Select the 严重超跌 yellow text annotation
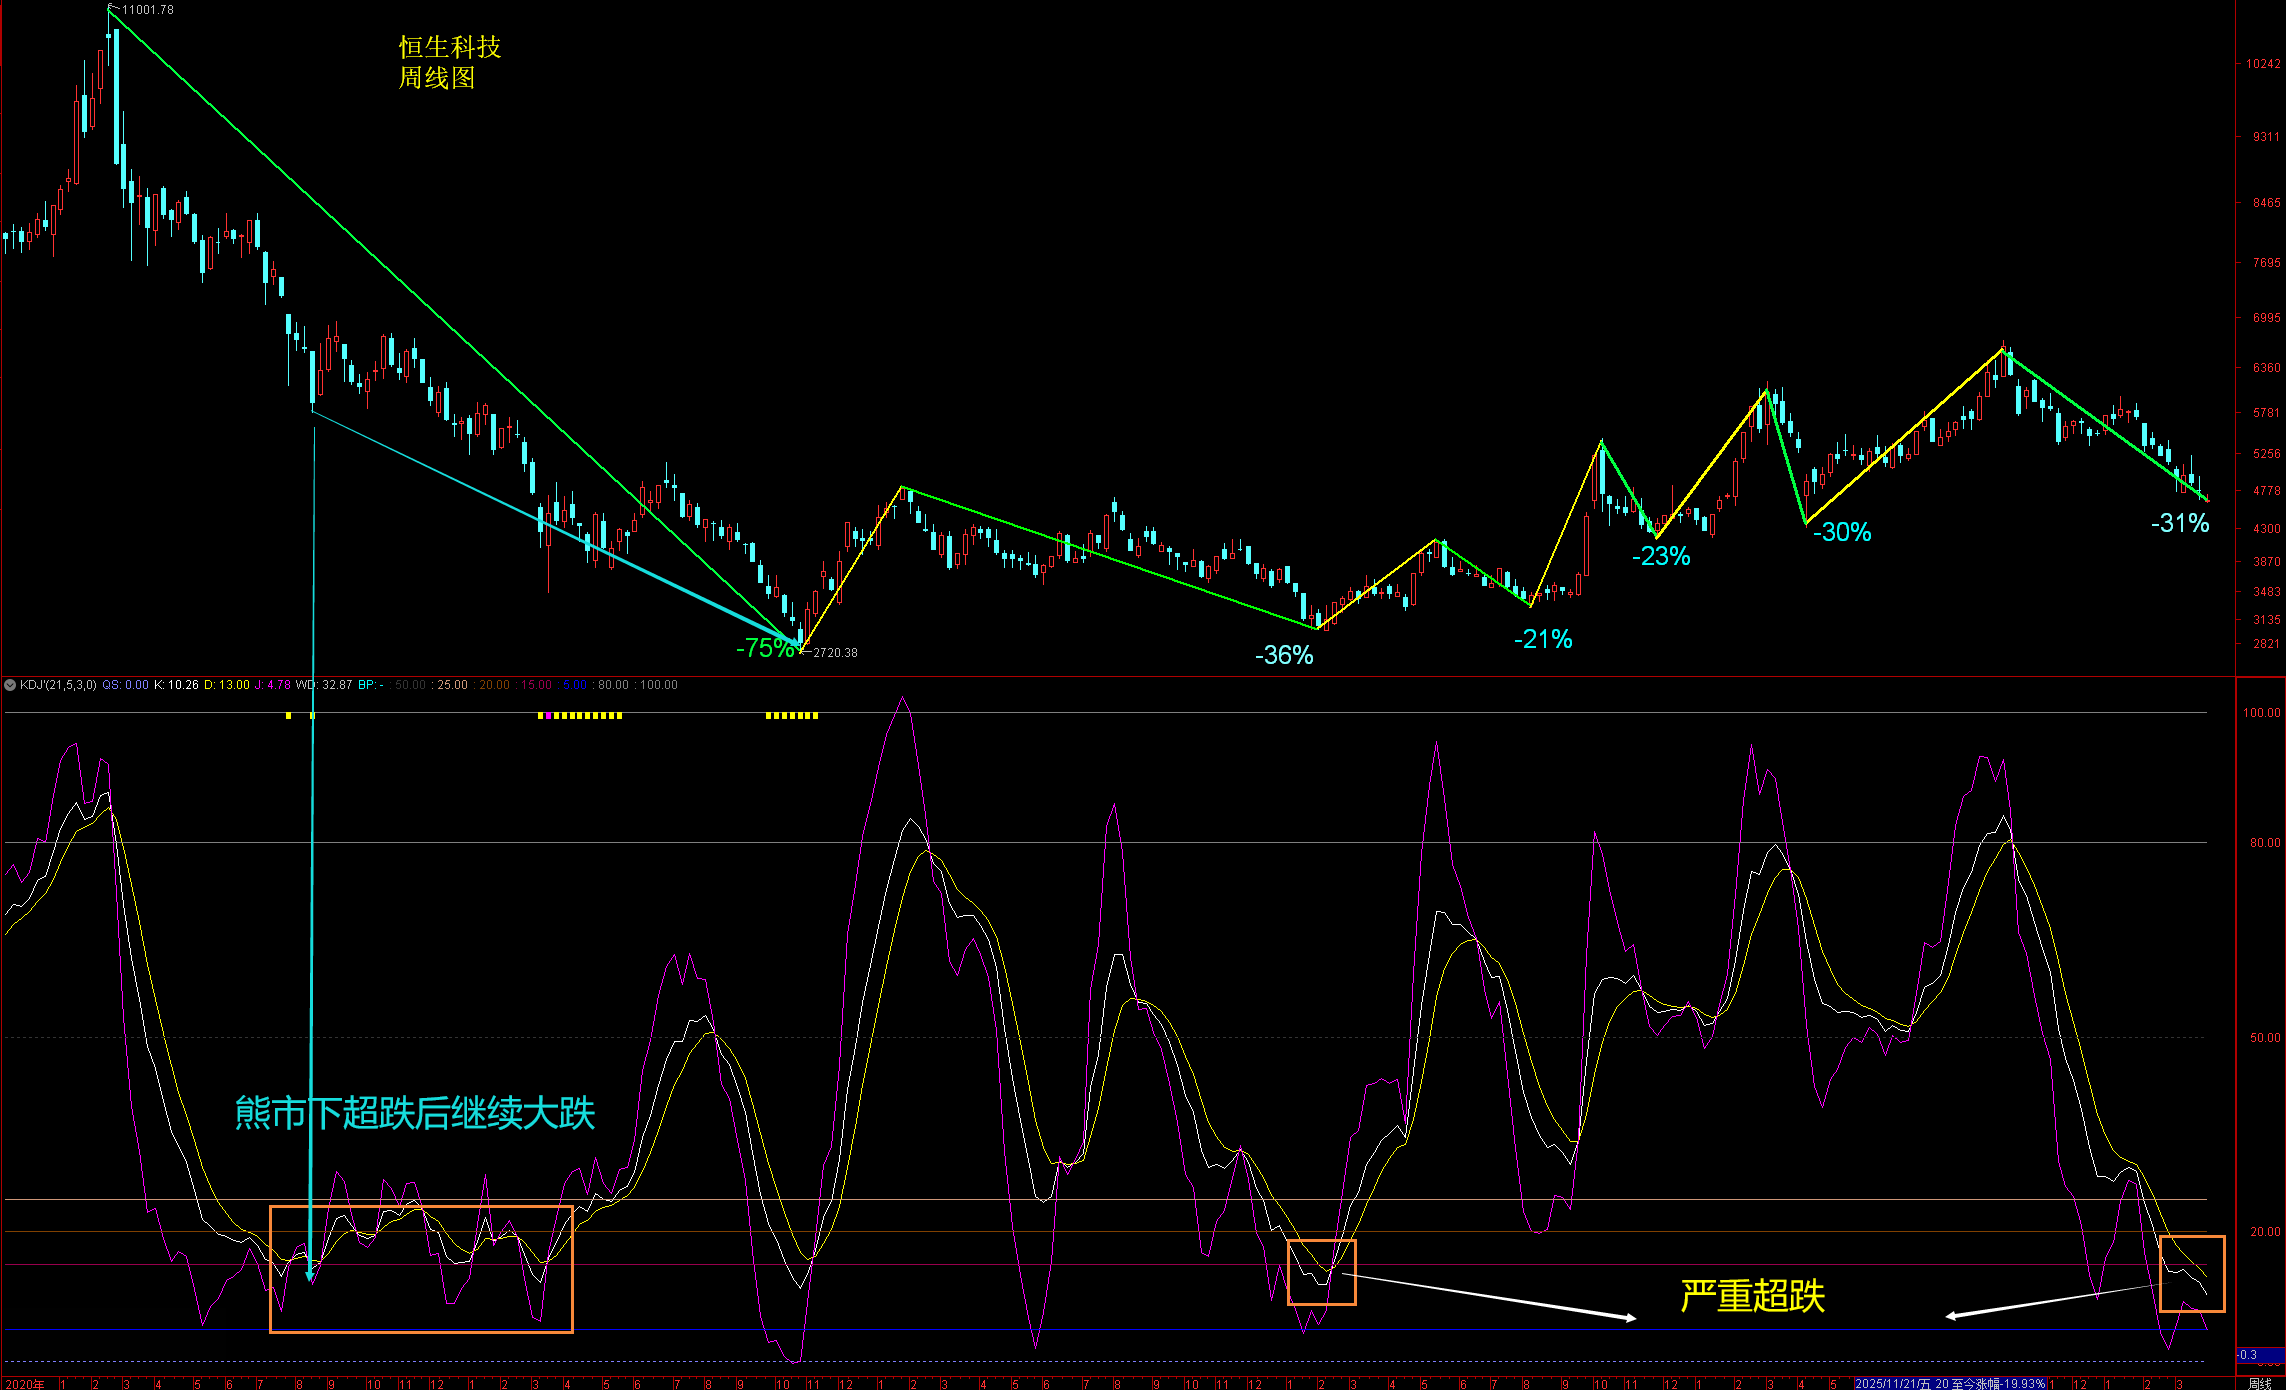 pos(1752,1296)
